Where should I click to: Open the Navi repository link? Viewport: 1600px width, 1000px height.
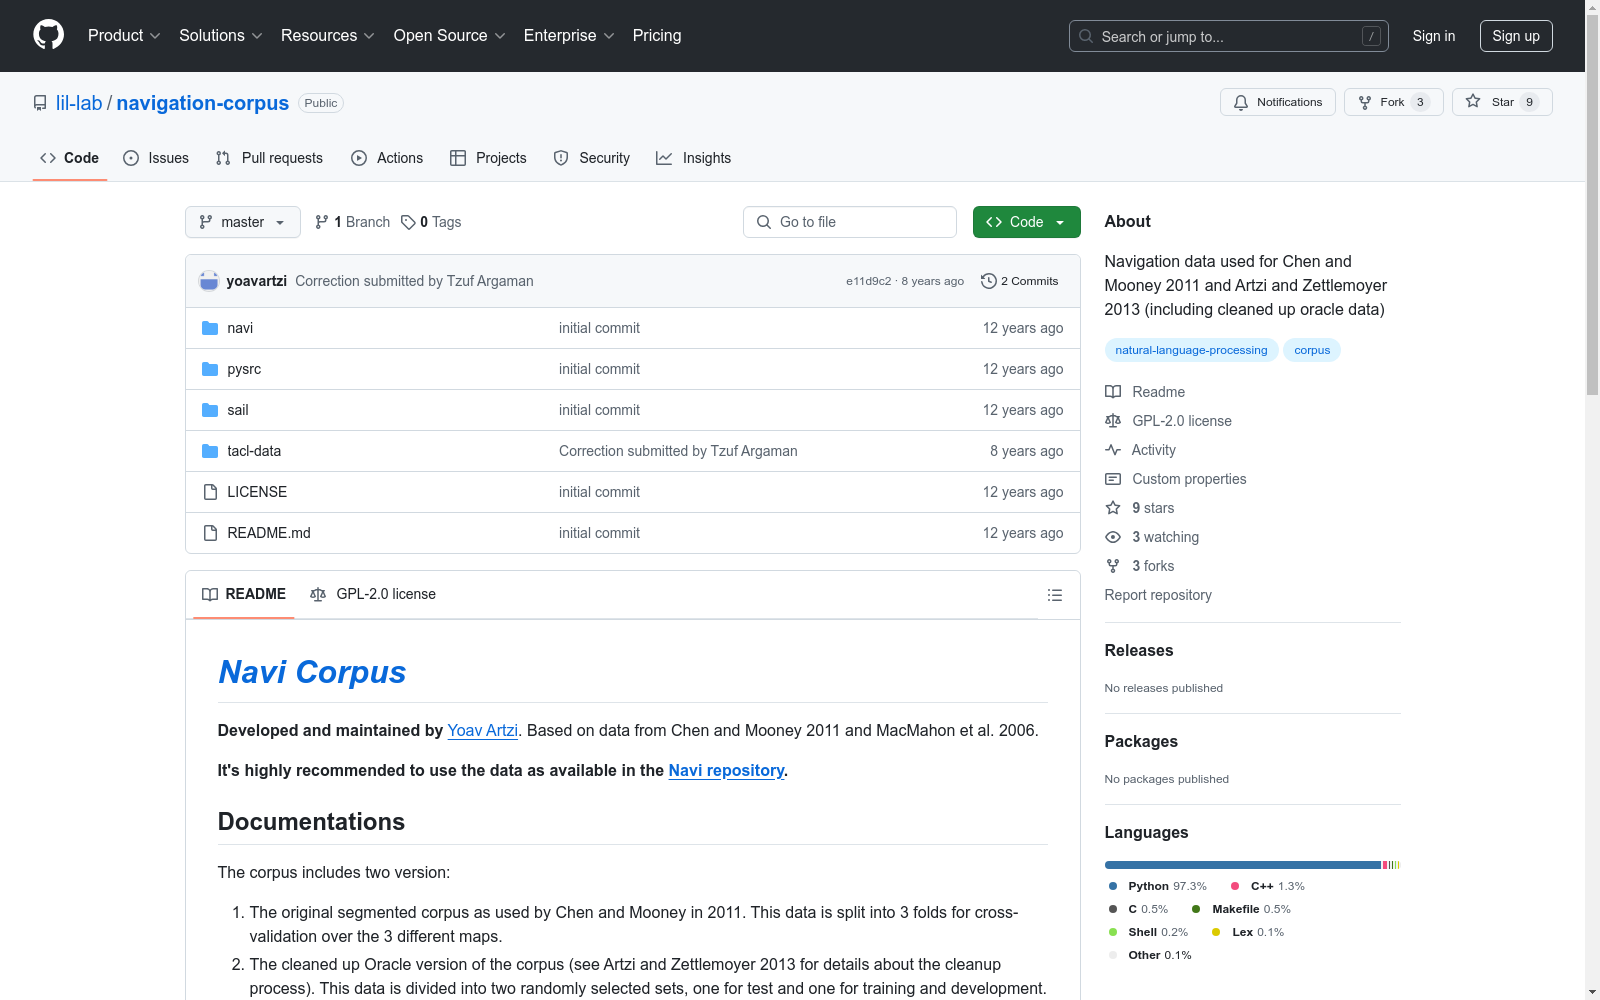pyautogui.click(x=727, y=770)
